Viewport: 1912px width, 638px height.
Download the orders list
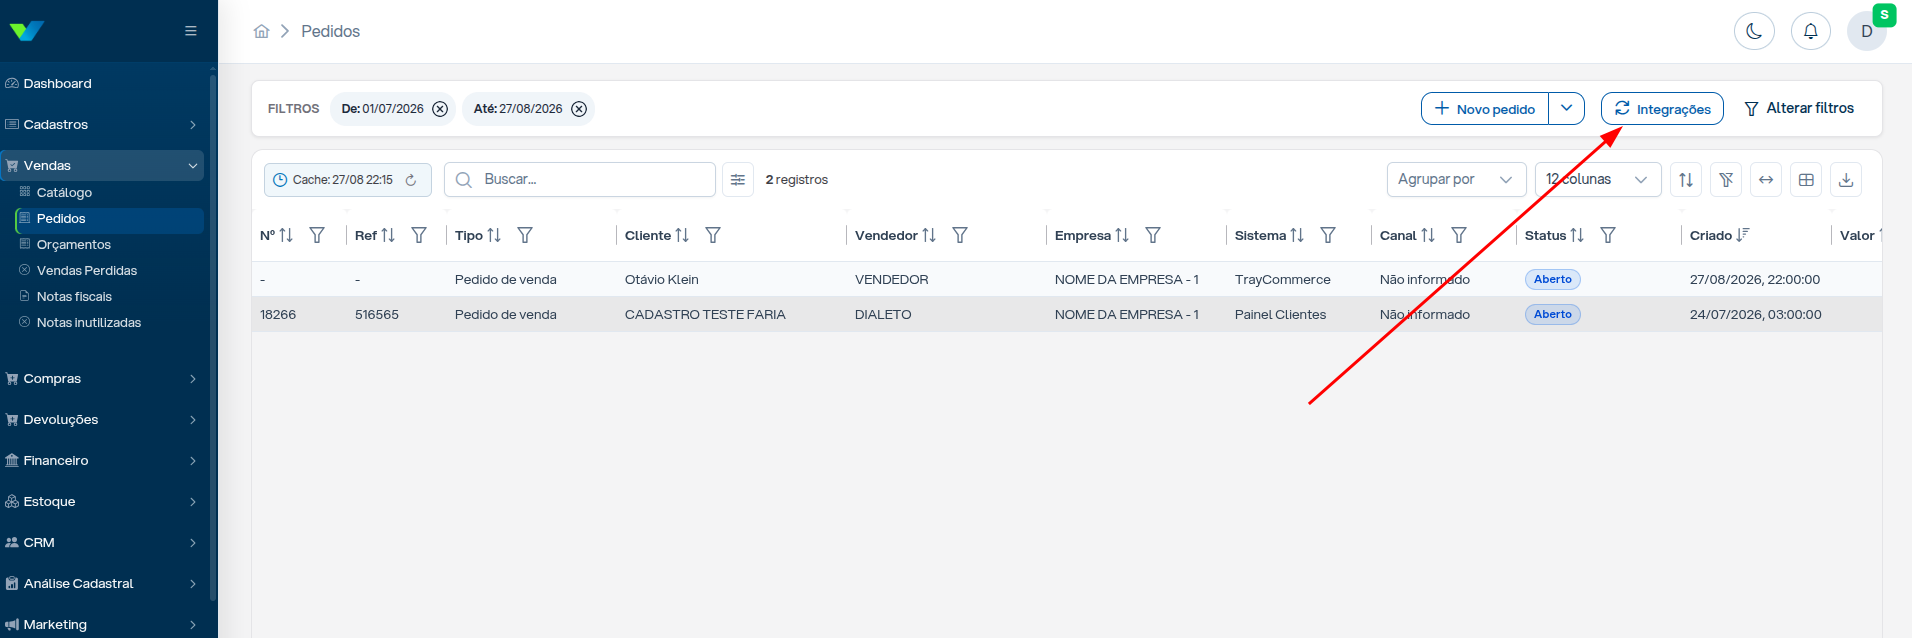(1846, 180)
